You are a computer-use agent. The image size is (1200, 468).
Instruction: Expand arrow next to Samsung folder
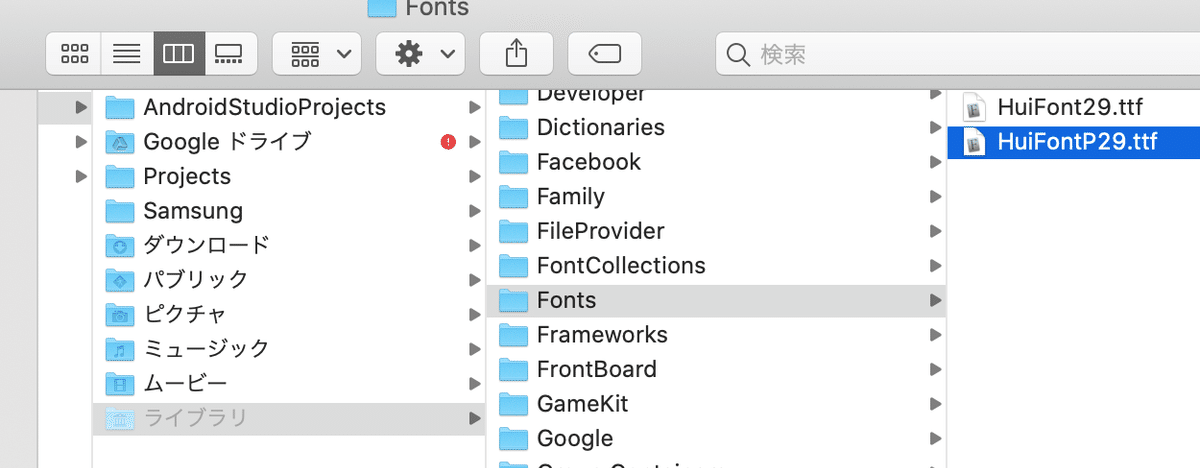pyautogui.click(x=474, y=211)
